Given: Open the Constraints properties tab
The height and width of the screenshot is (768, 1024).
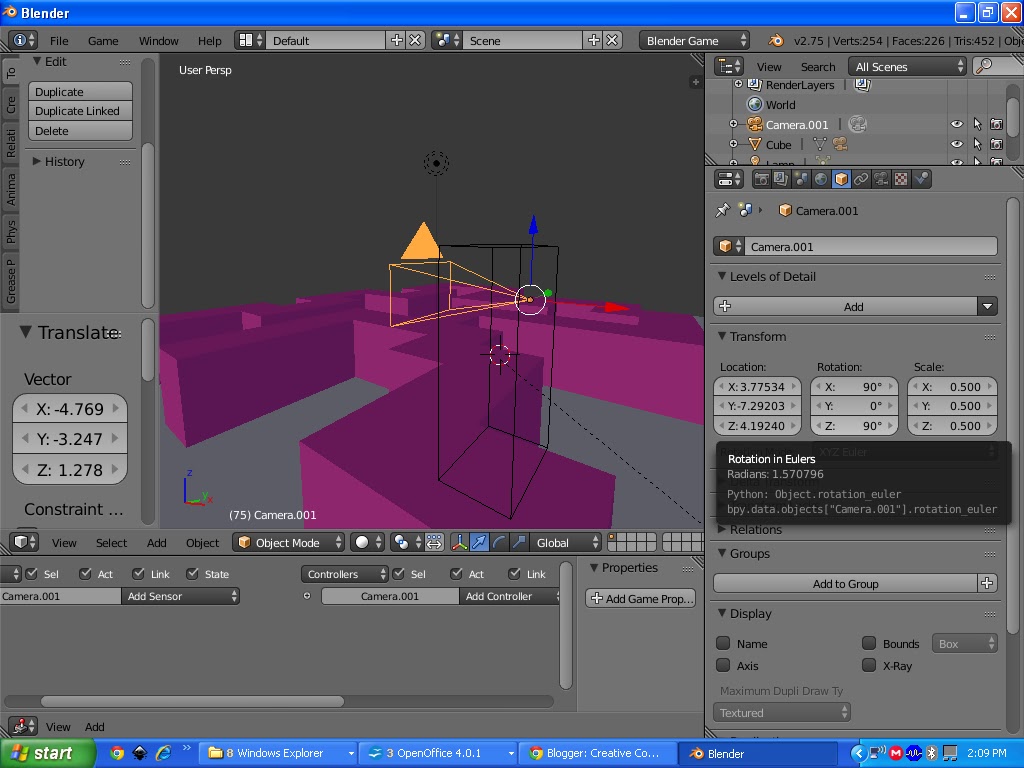Looking at the screenshot, I should pyautogui.click(x=861, y=179).
